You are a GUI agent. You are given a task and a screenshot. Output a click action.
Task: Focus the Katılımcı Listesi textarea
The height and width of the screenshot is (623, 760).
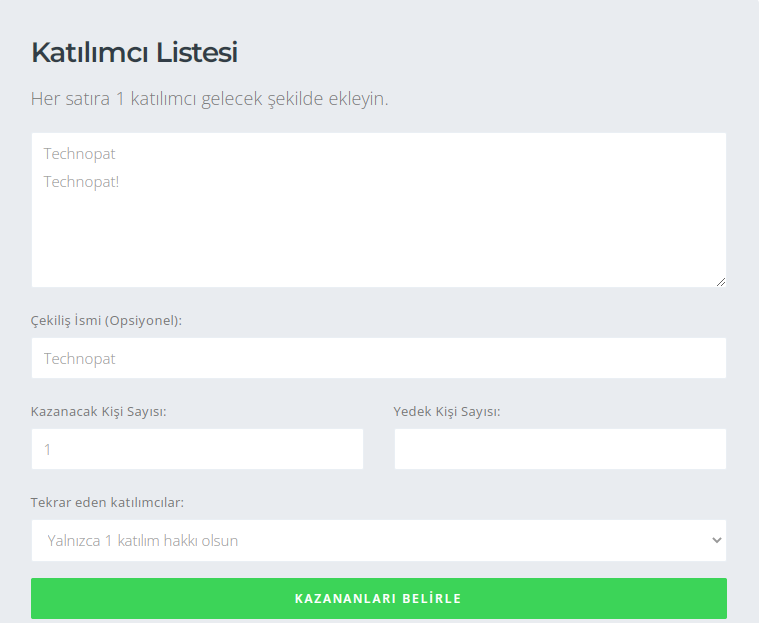378,210
